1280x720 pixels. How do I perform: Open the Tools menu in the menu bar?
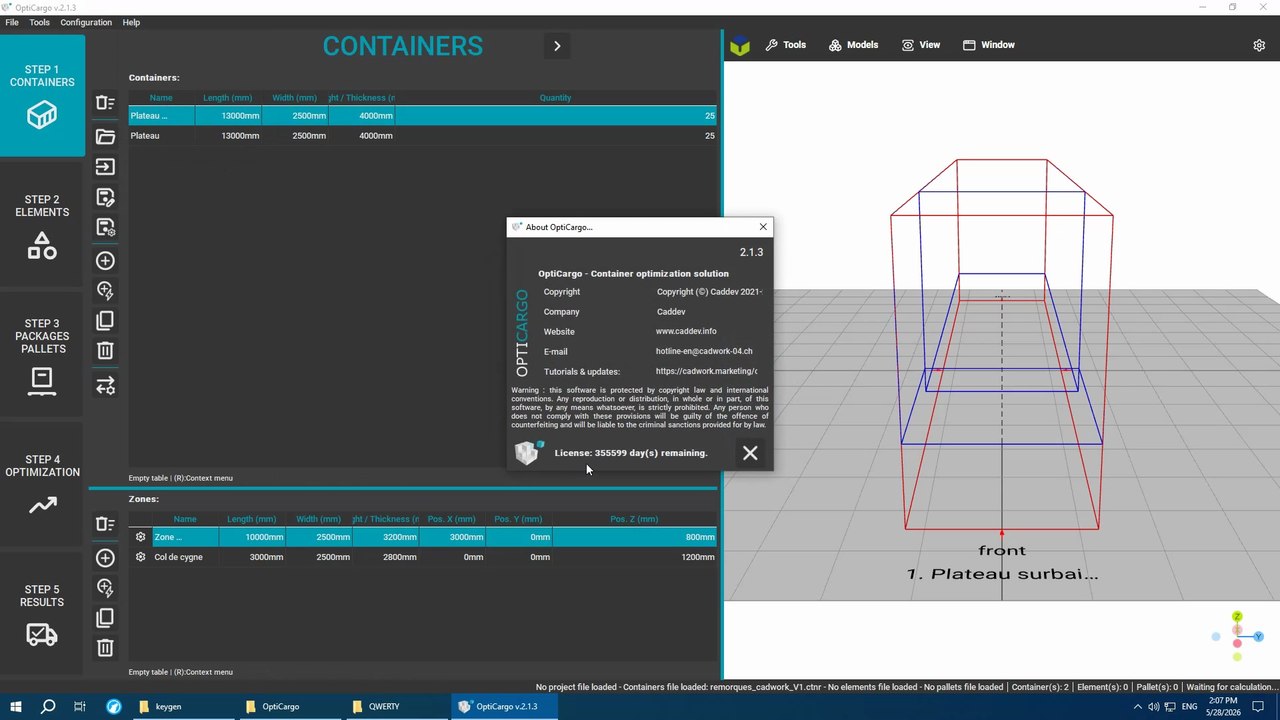[40, 22]
